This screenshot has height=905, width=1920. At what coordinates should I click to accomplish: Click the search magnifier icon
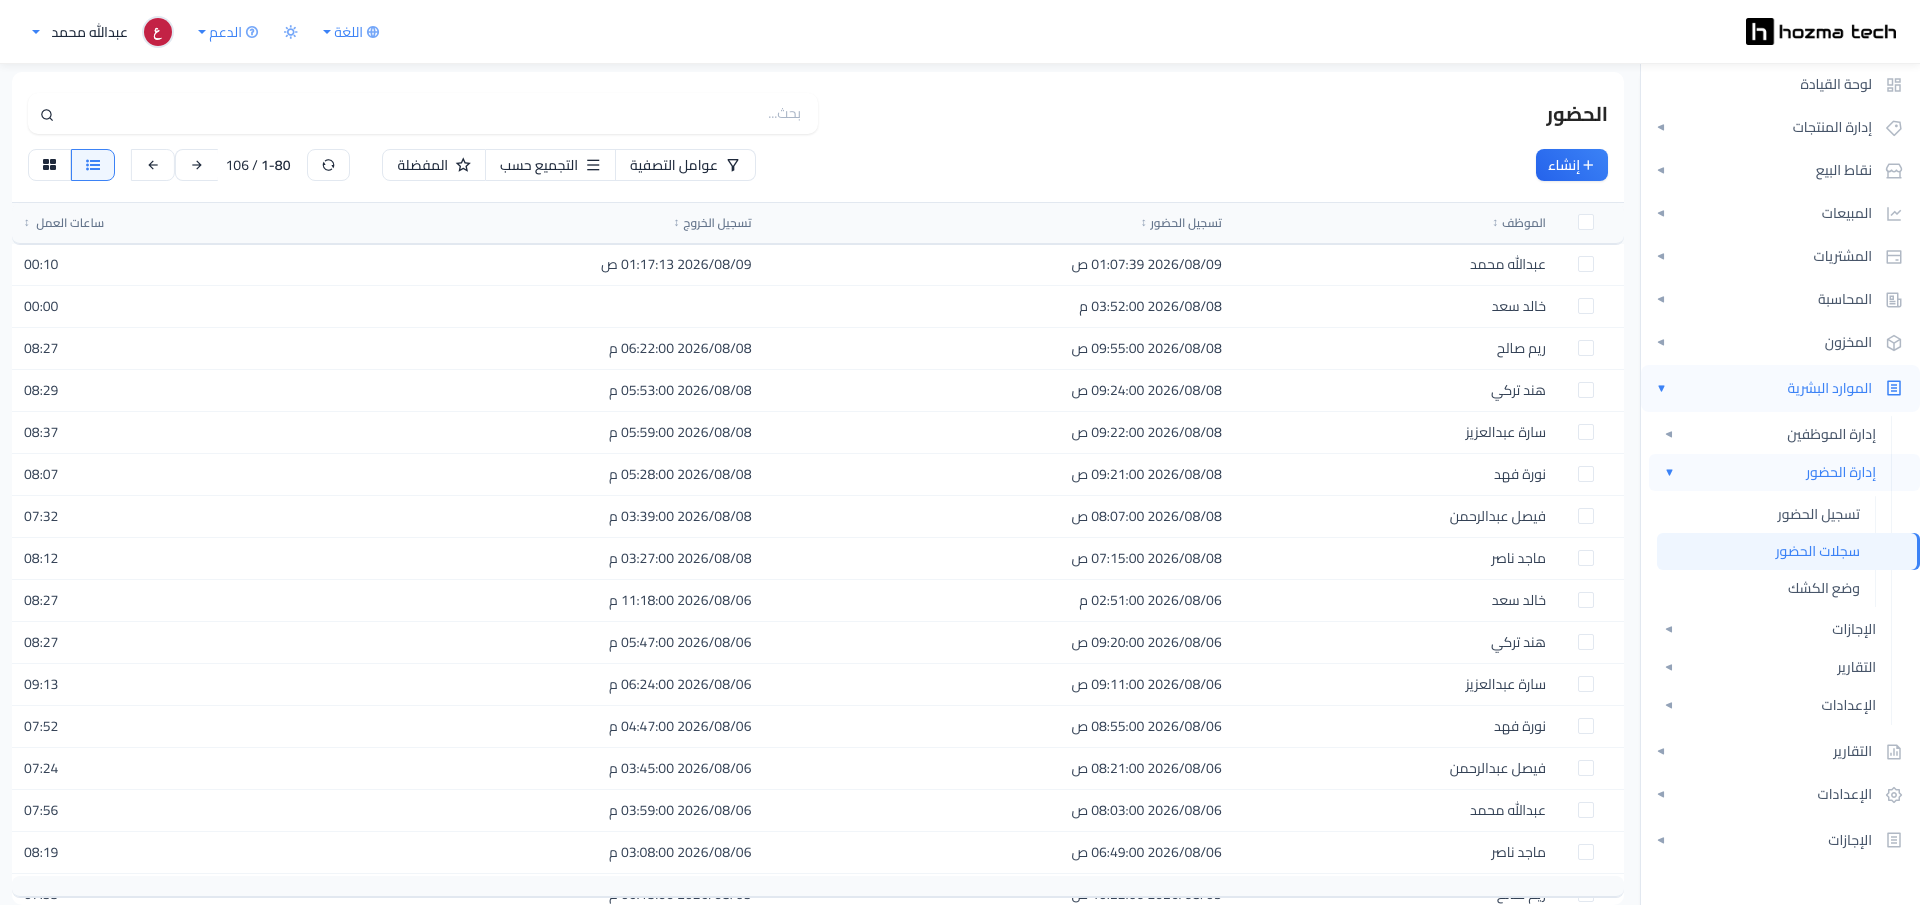pos(47,115)
